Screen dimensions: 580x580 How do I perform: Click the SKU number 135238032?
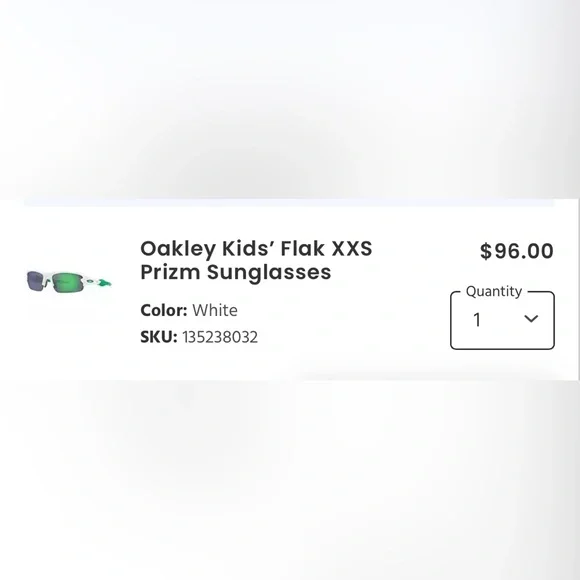220,337
